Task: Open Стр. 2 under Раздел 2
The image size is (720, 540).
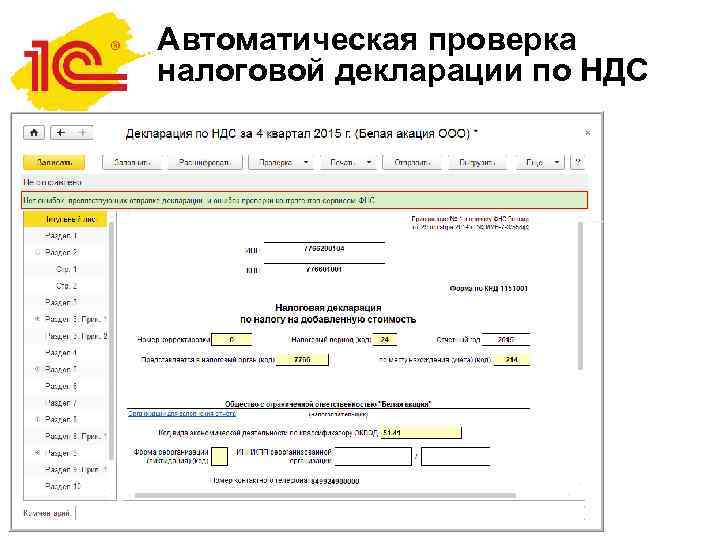Action: (67, 286)
